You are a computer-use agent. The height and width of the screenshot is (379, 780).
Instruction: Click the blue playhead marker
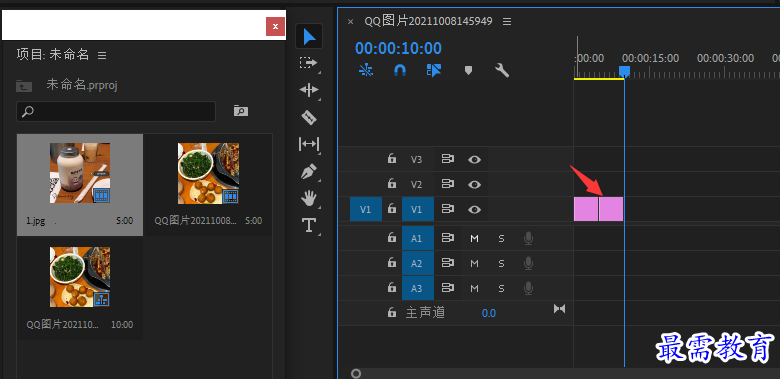(x=624, y=72)
